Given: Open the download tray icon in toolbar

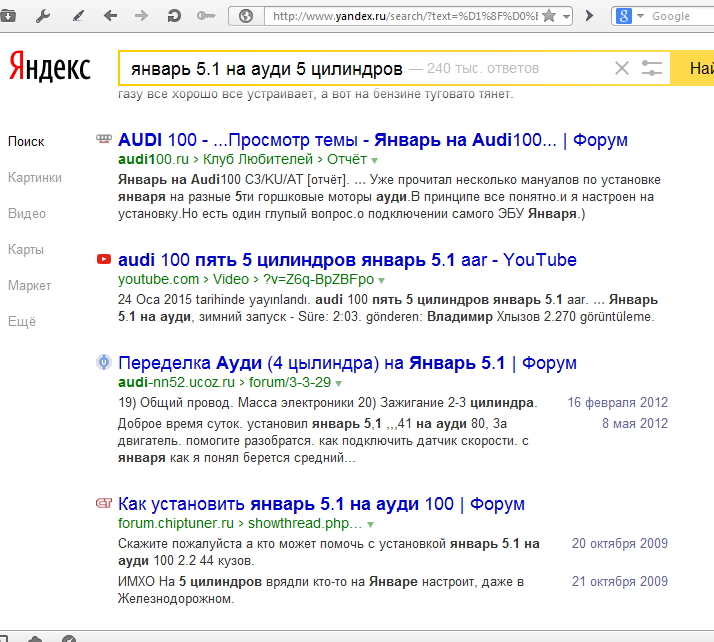Looking at the screenshot, I should pyautogui.click(x=8, y=16).
